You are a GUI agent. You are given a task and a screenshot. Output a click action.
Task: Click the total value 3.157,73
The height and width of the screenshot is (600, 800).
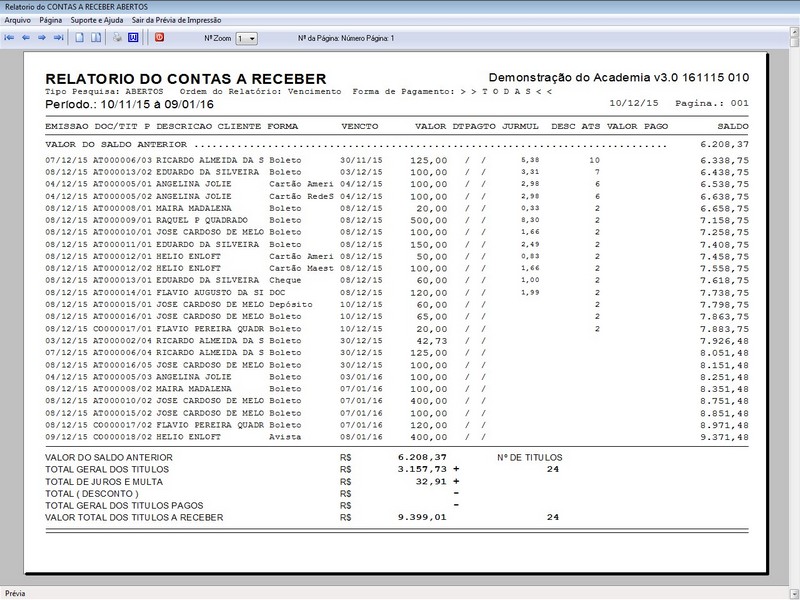[422, 469]
